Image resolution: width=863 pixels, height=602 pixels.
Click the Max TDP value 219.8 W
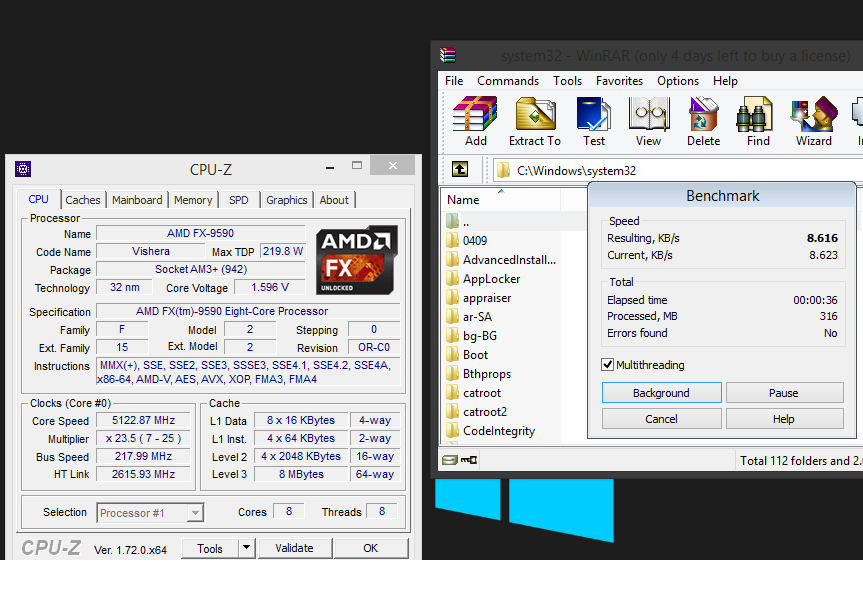(283, 251)
